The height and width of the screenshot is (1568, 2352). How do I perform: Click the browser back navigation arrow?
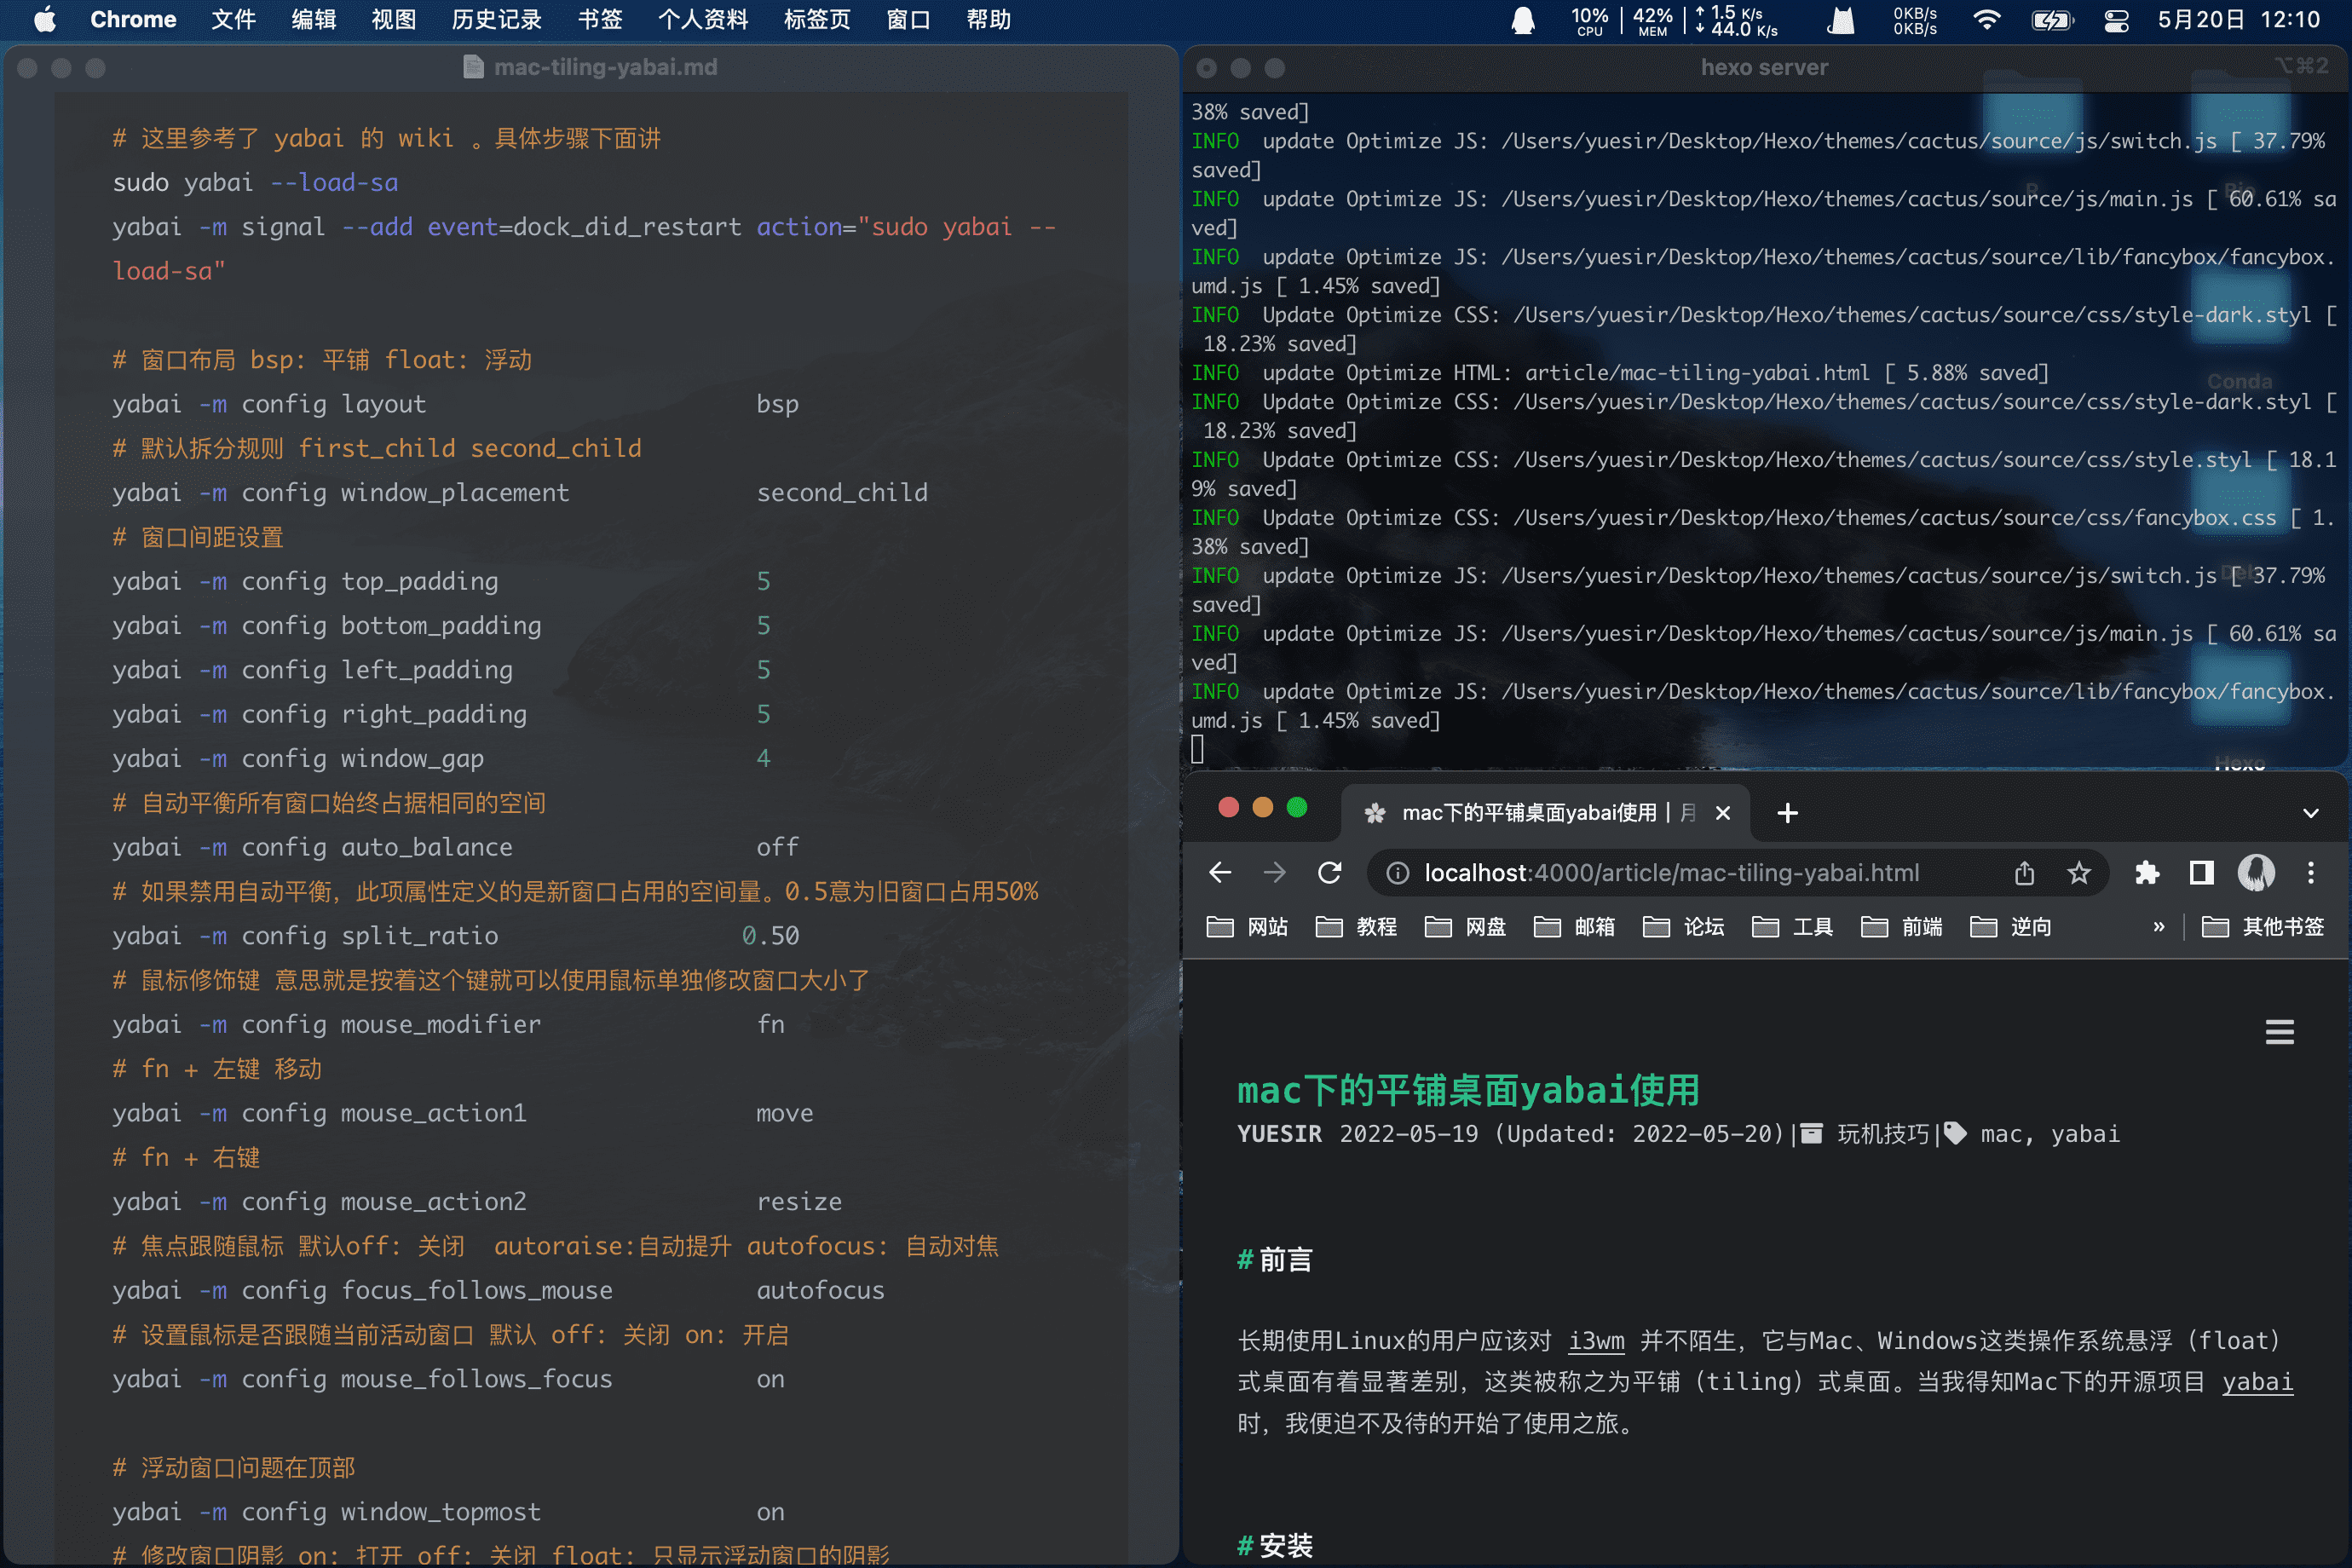[x=1219, y=872]
